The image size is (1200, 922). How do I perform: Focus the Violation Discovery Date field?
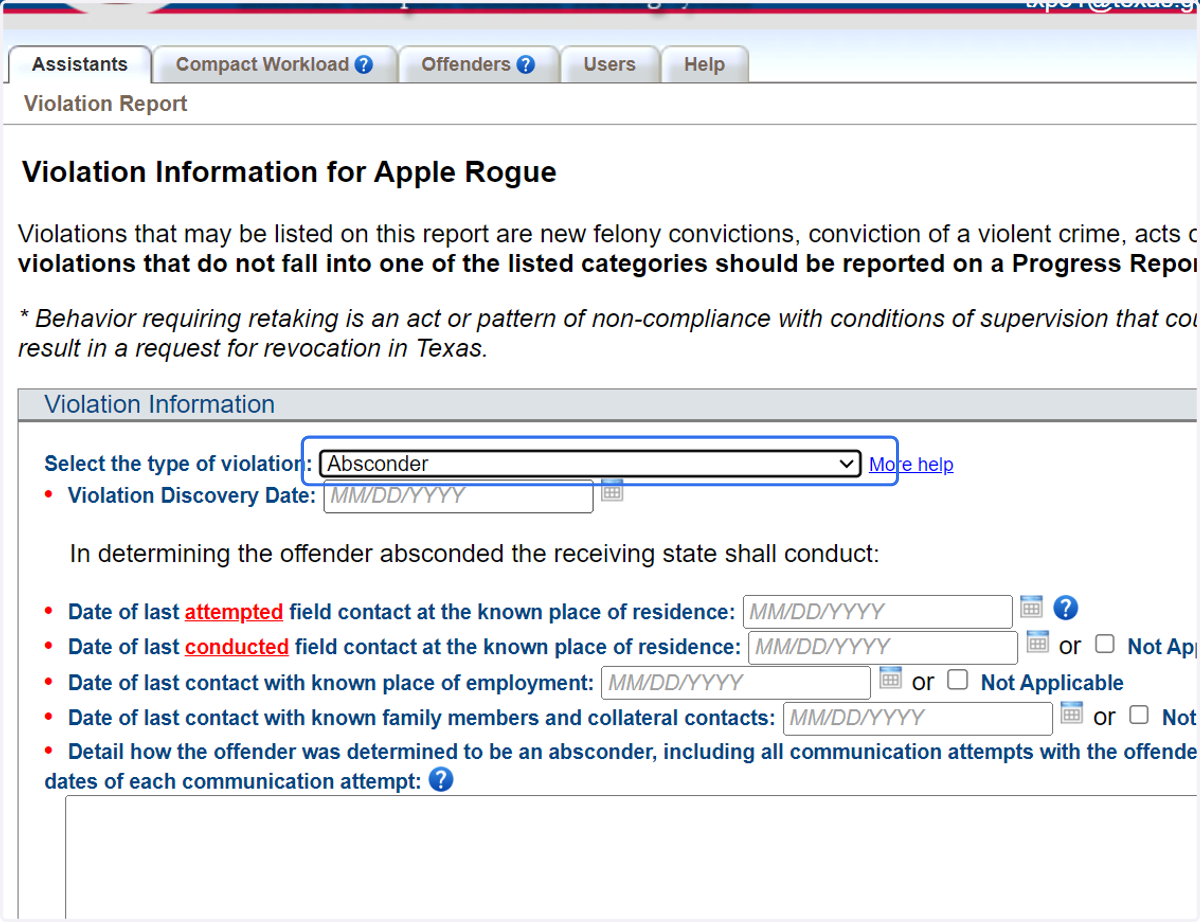458,496
